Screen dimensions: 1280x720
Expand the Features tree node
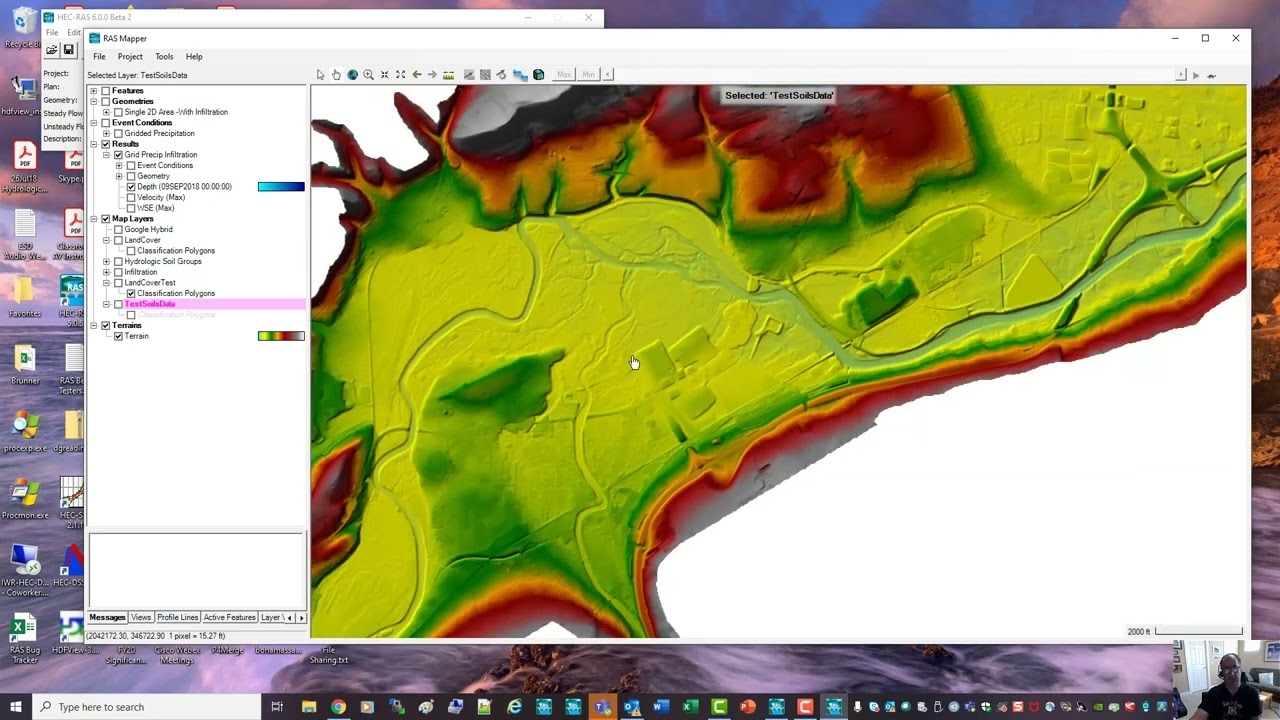coord(94,91)
